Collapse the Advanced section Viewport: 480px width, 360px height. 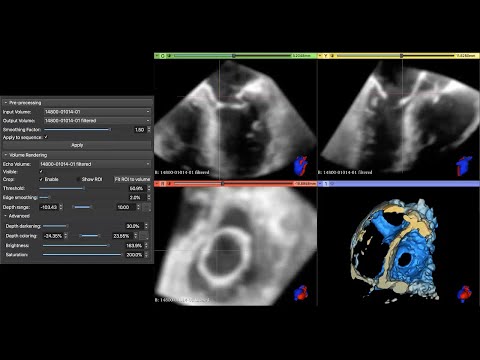[6, 216]
